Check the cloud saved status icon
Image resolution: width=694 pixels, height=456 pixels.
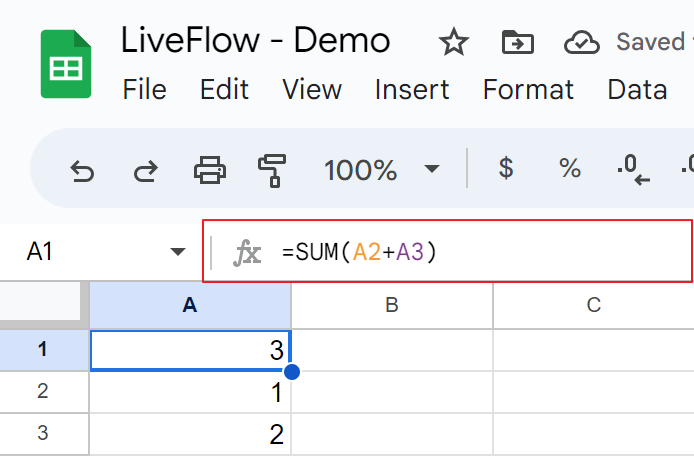click(x=582, y=43)
